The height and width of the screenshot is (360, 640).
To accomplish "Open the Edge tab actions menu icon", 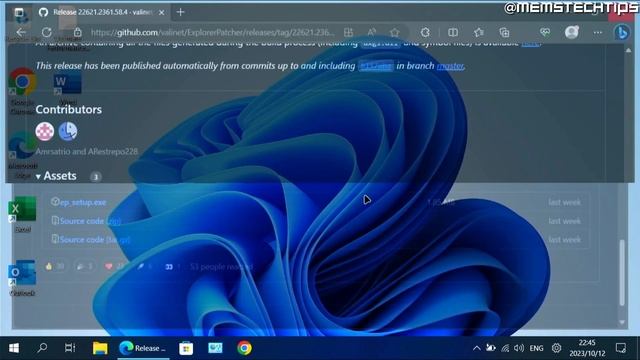I will tap(19, 12).
